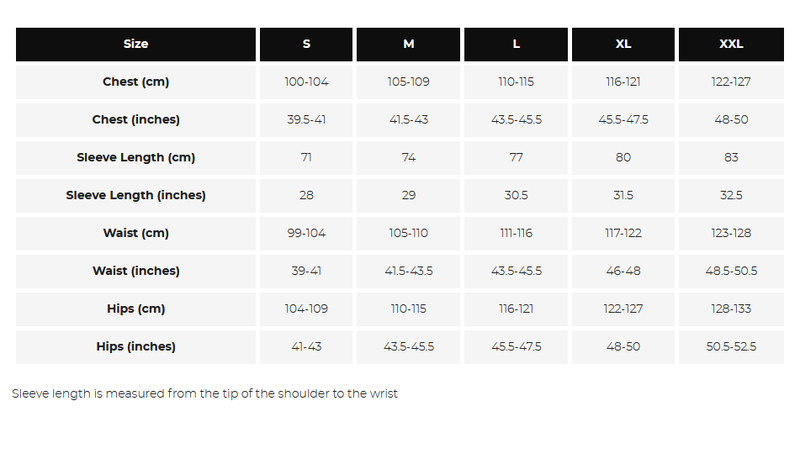
Task: Select the XL size header
Action: (x=623, y=44)
